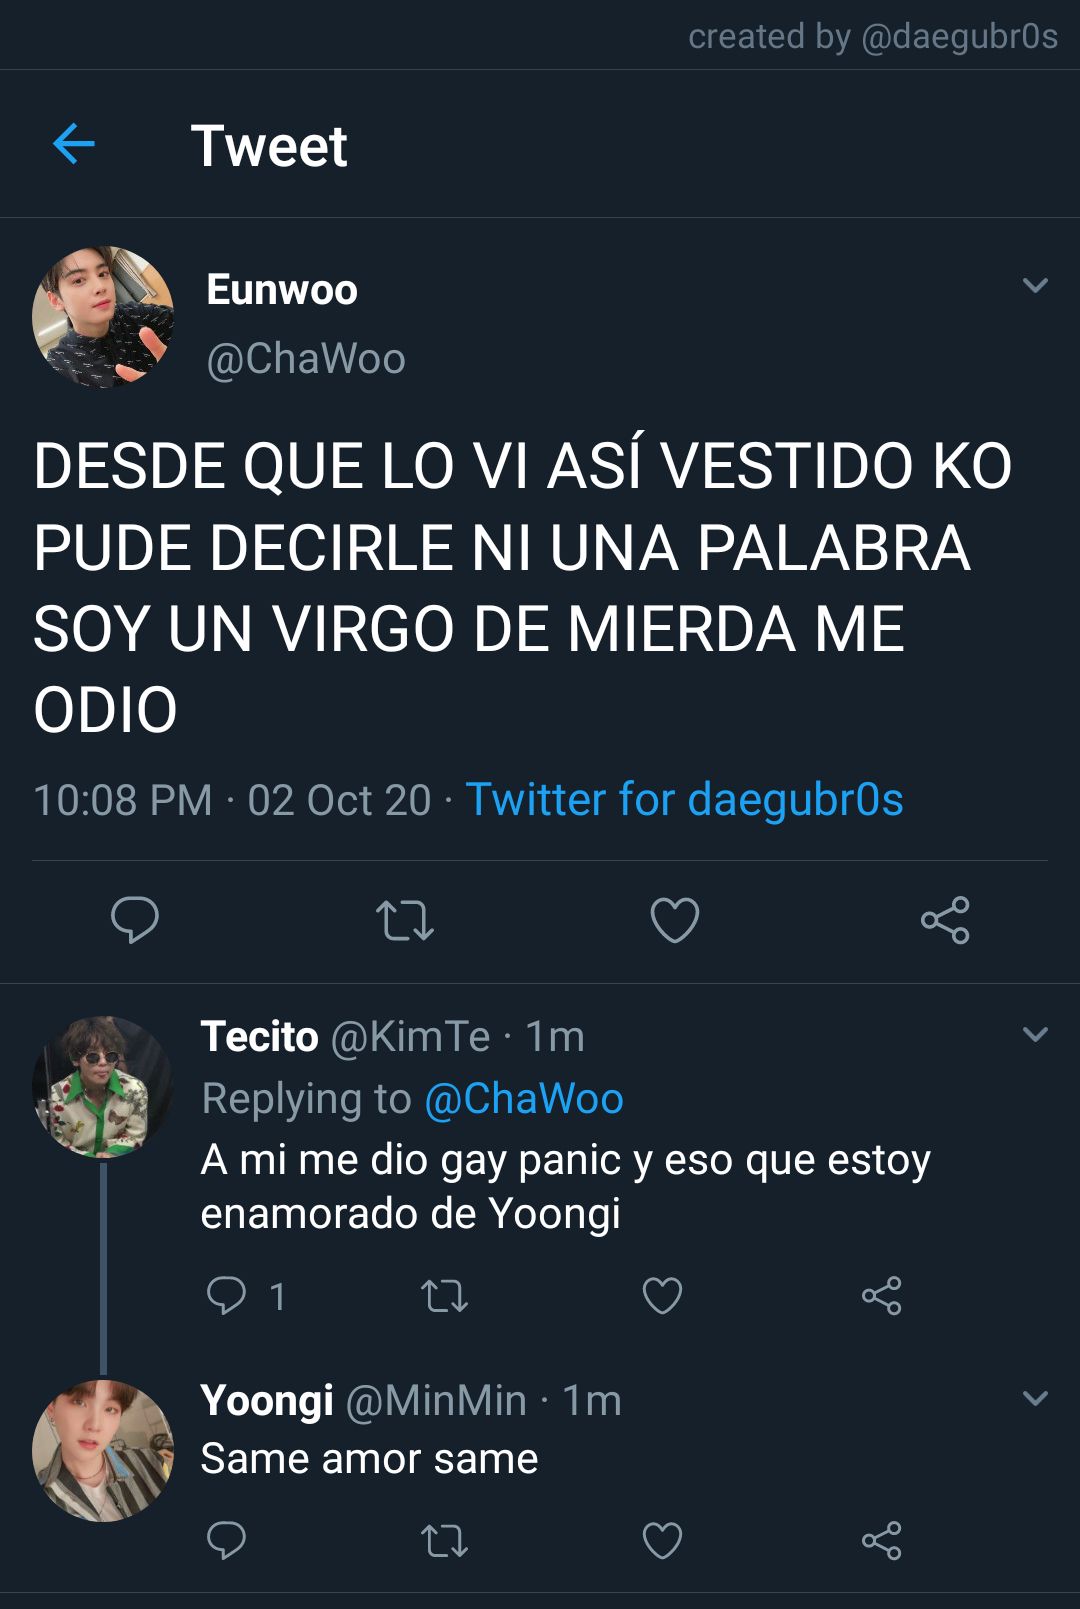Share Yoongi's reply
1080x1609 pixels.
881,1540
